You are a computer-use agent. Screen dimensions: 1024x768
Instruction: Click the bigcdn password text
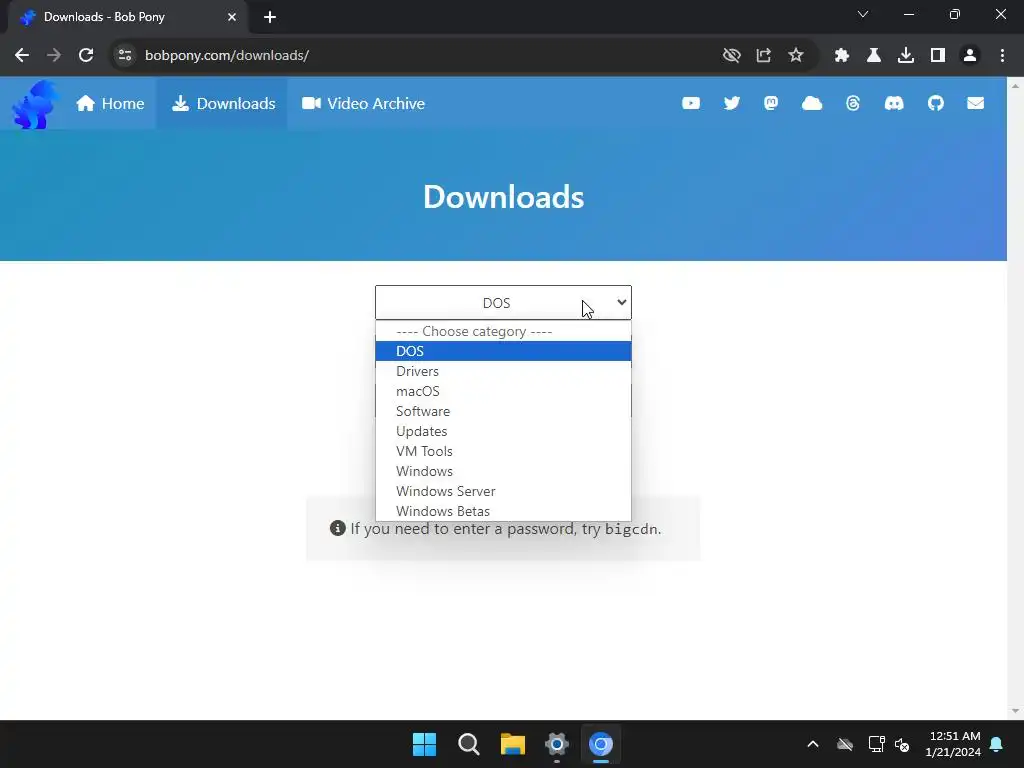(632, 529)
